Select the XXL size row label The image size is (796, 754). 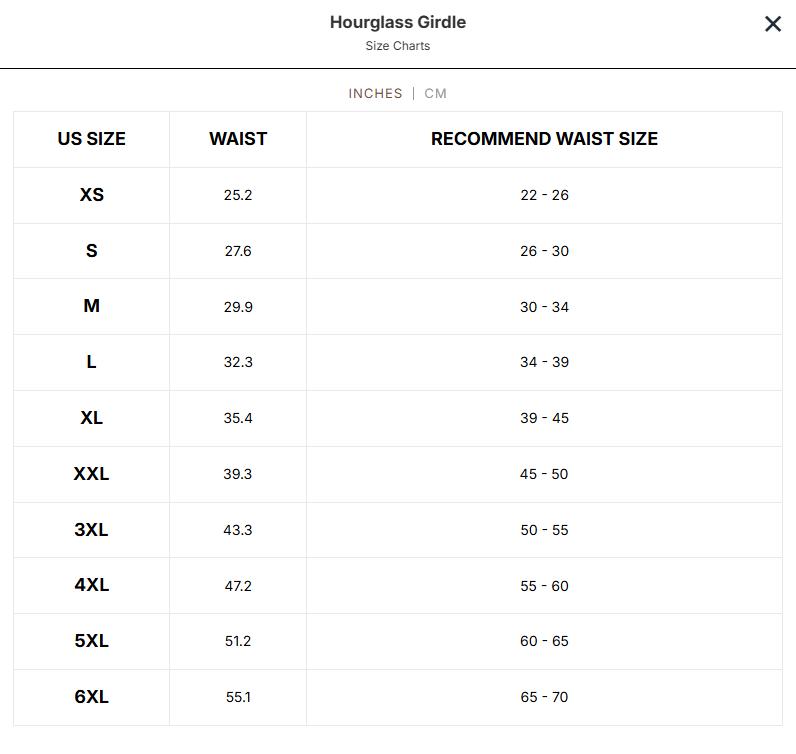[x=91, y=474]
